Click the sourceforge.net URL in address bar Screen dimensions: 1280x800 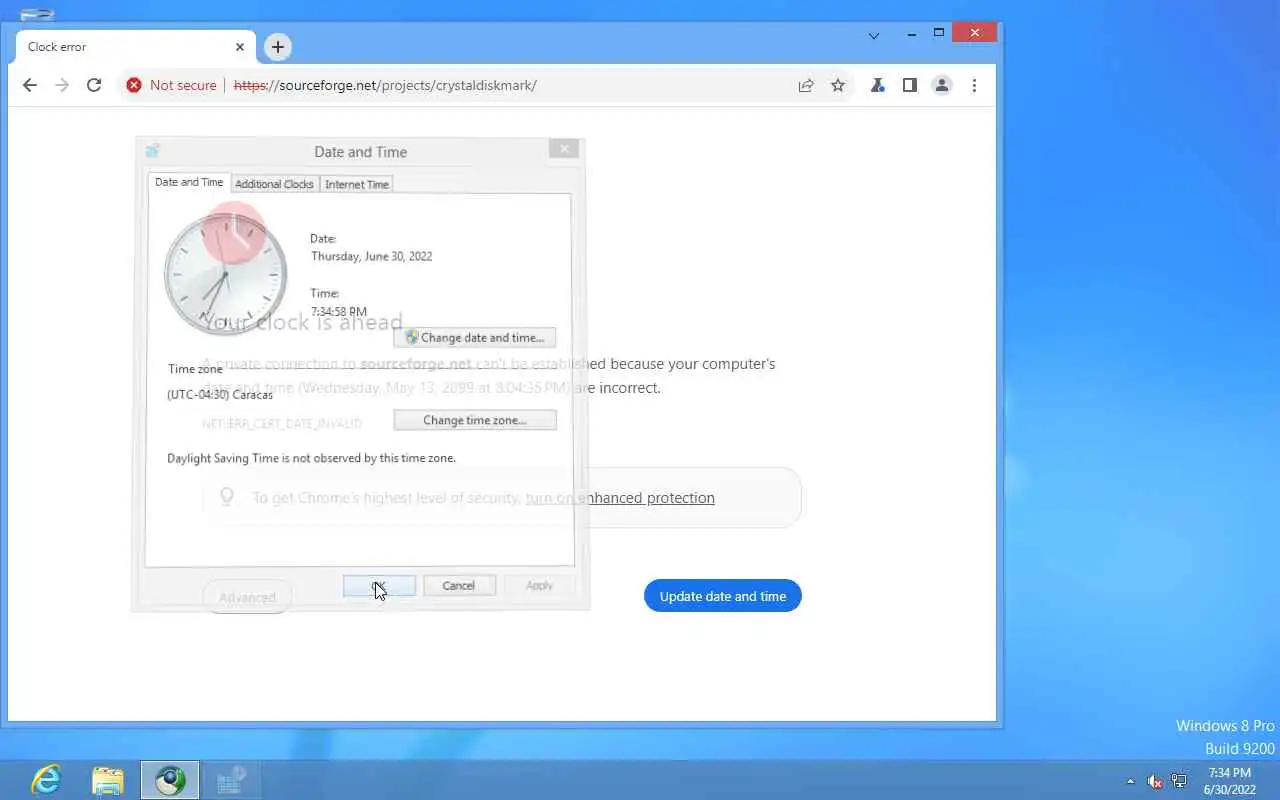coord(385,85)
